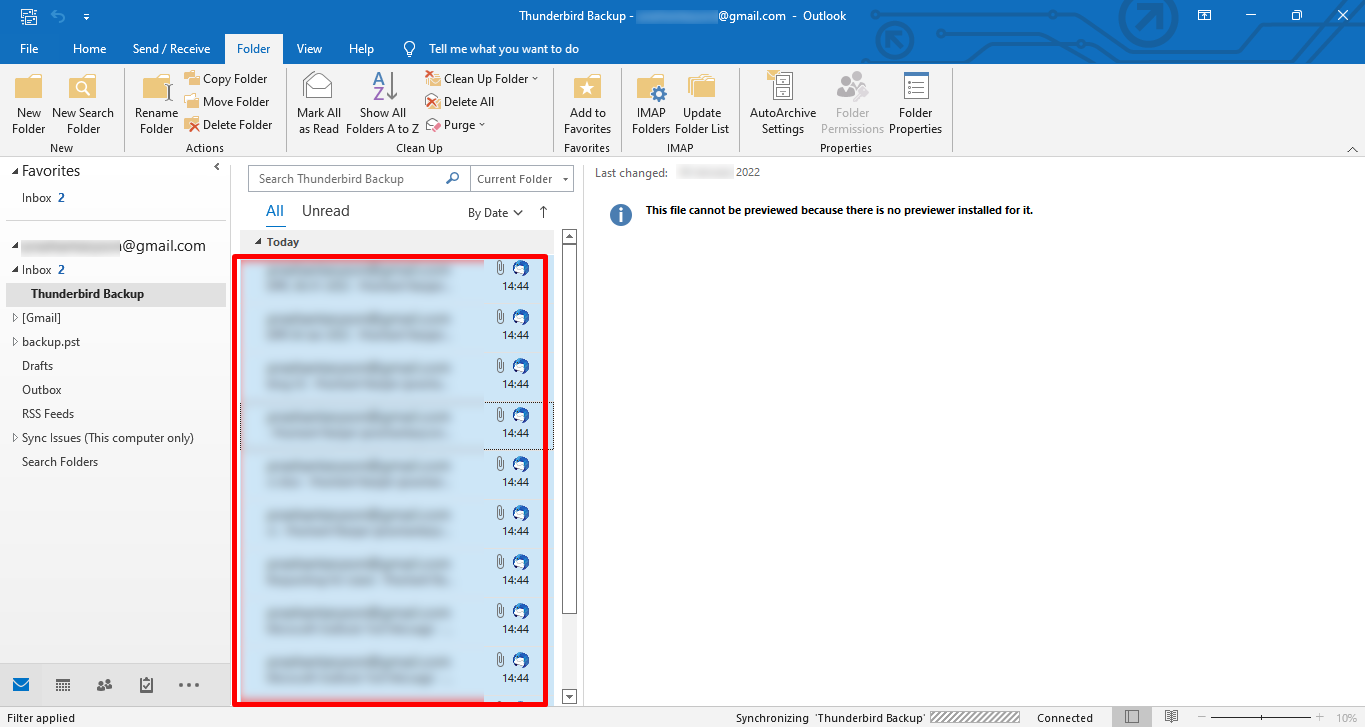This screenshot has height=727, width=1365.
Task: Click Rename Folder in ribbon
Action: pyautogui.click(x=156, y=104)
